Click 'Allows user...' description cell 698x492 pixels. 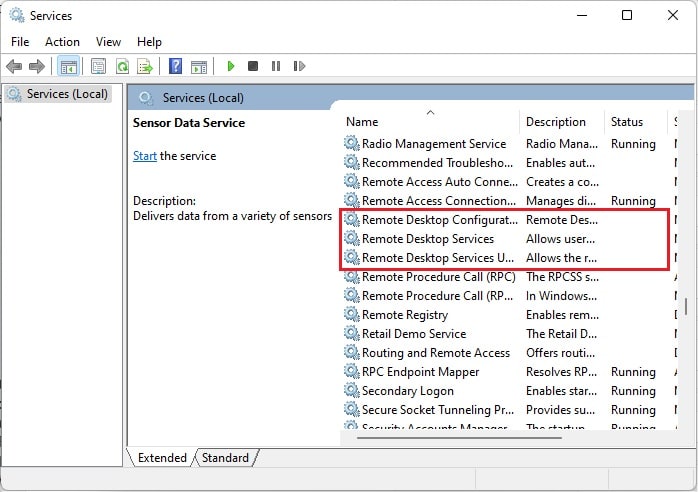pyautogui.click(x=560, y=239)
